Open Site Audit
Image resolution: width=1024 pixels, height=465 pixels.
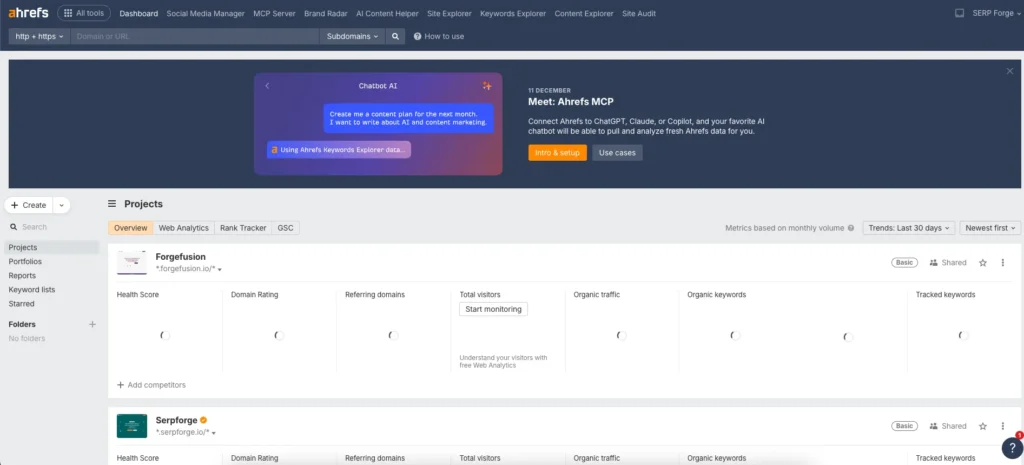[x=639, y=13]
